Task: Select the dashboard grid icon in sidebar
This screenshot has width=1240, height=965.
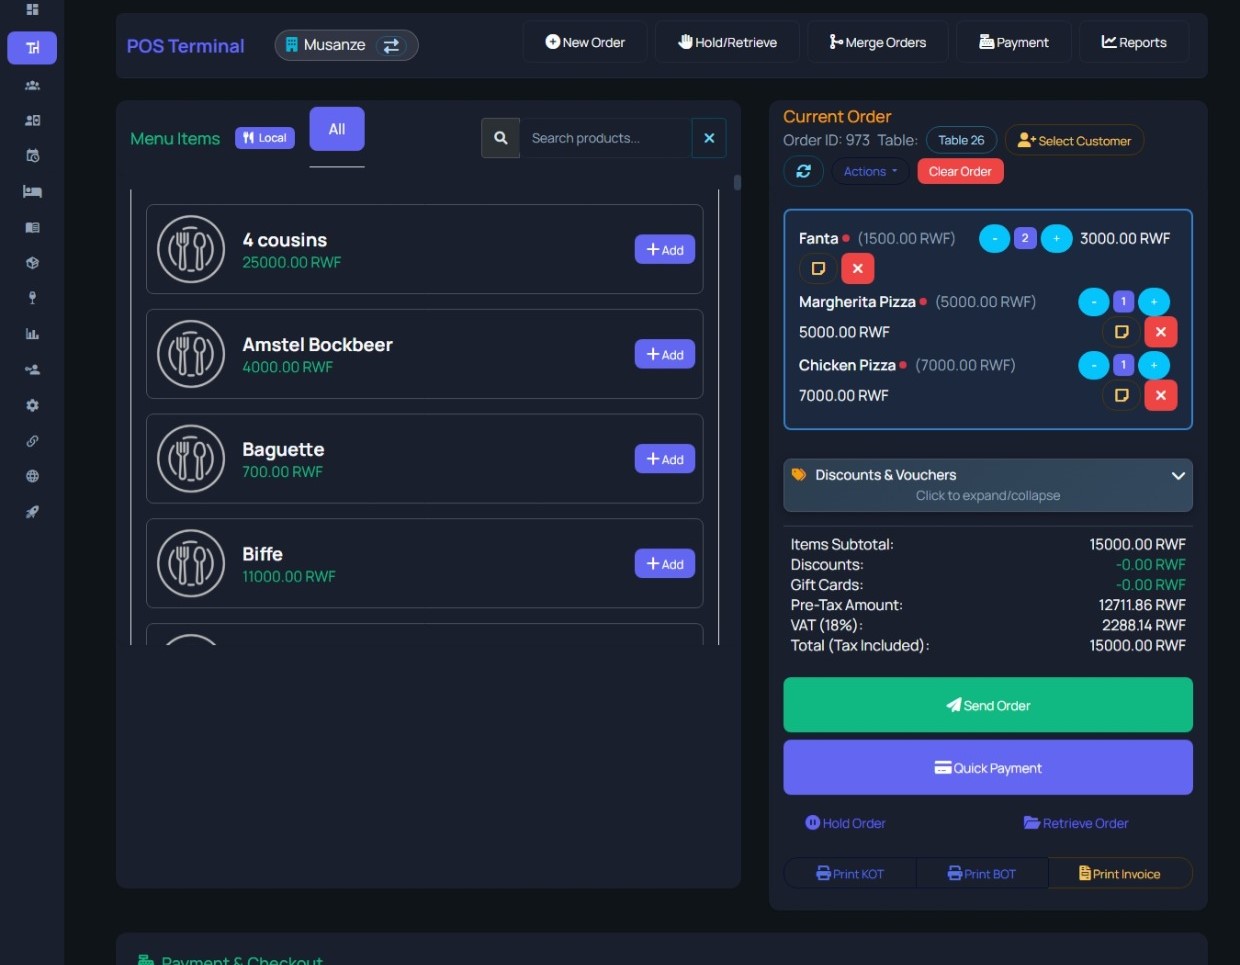Action: [30, 10]
